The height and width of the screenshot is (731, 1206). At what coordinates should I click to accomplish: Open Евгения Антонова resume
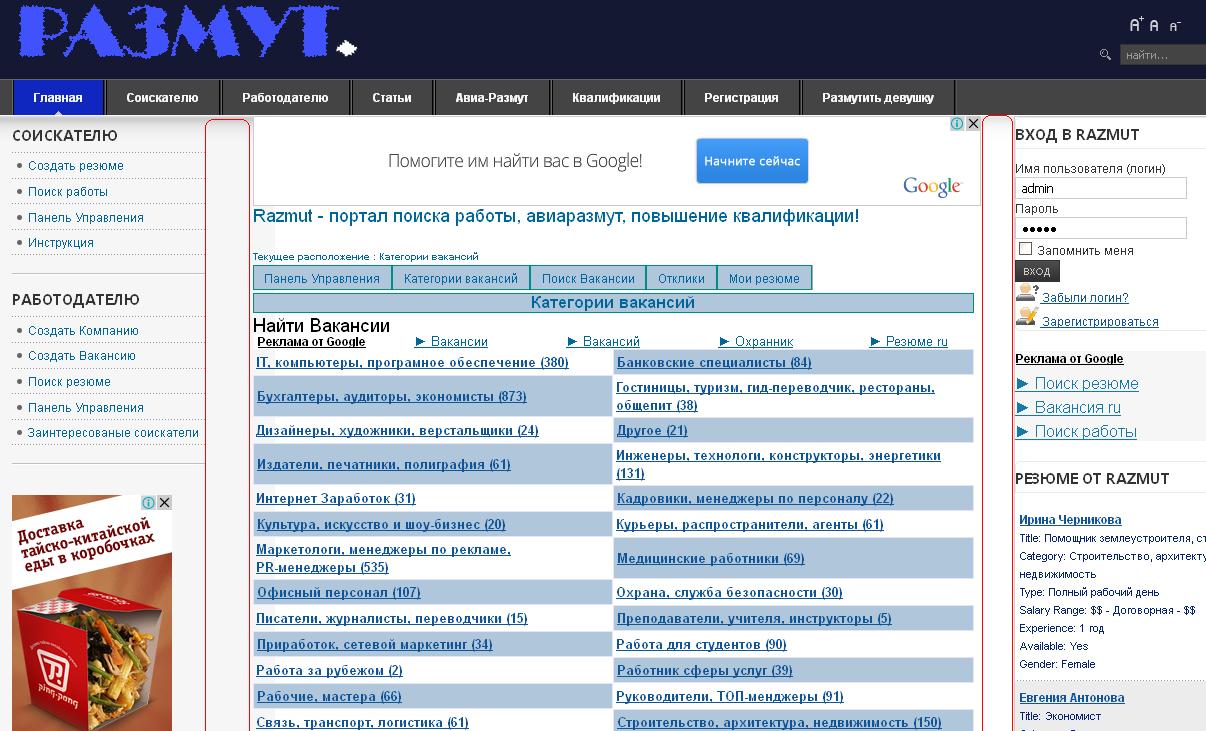1072,698
